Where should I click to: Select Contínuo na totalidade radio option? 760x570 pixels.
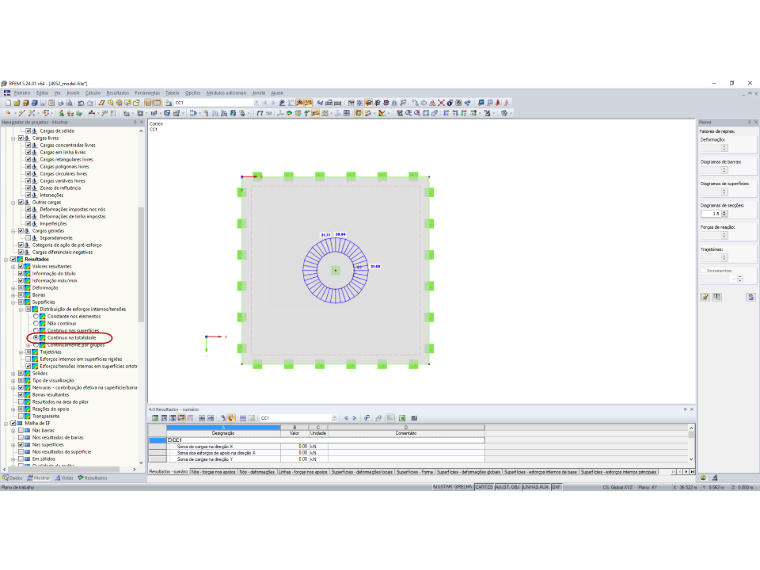35,337
